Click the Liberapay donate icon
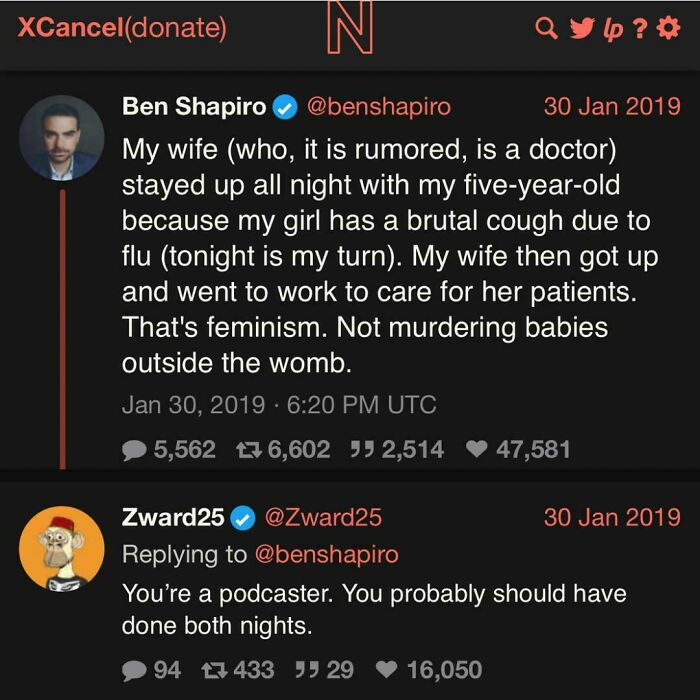700x700 pixels. coord(611,27)
